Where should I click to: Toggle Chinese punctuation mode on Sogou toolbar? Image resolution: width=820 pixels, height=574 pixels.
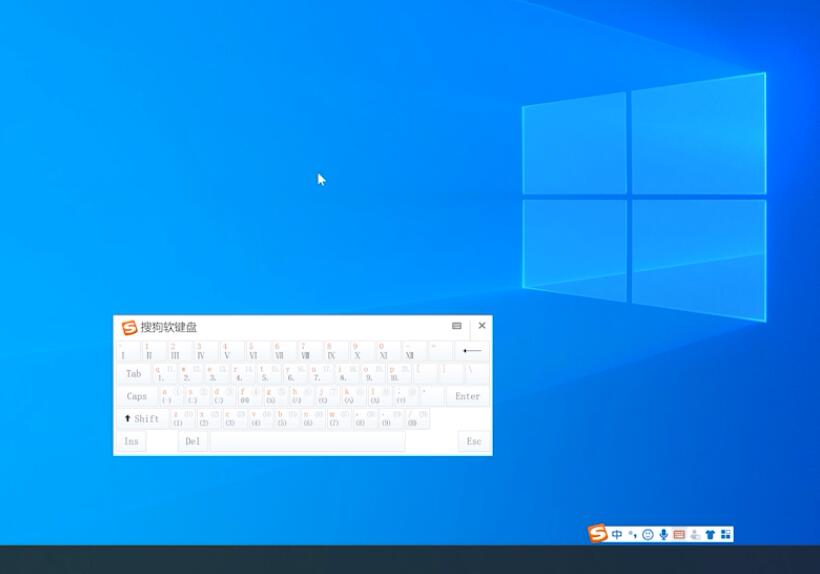click(633, 534)
